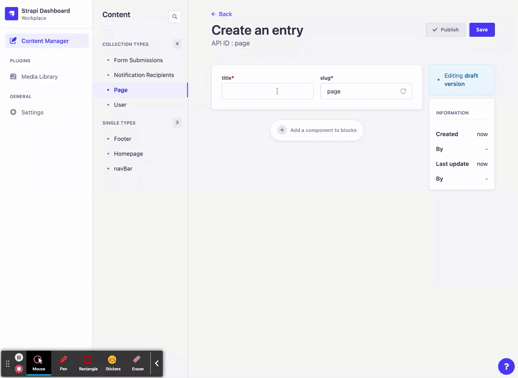Activate the Mouse pointer tool
The height and width of the screenshot is (378, 518).
(x=39, y=363)
